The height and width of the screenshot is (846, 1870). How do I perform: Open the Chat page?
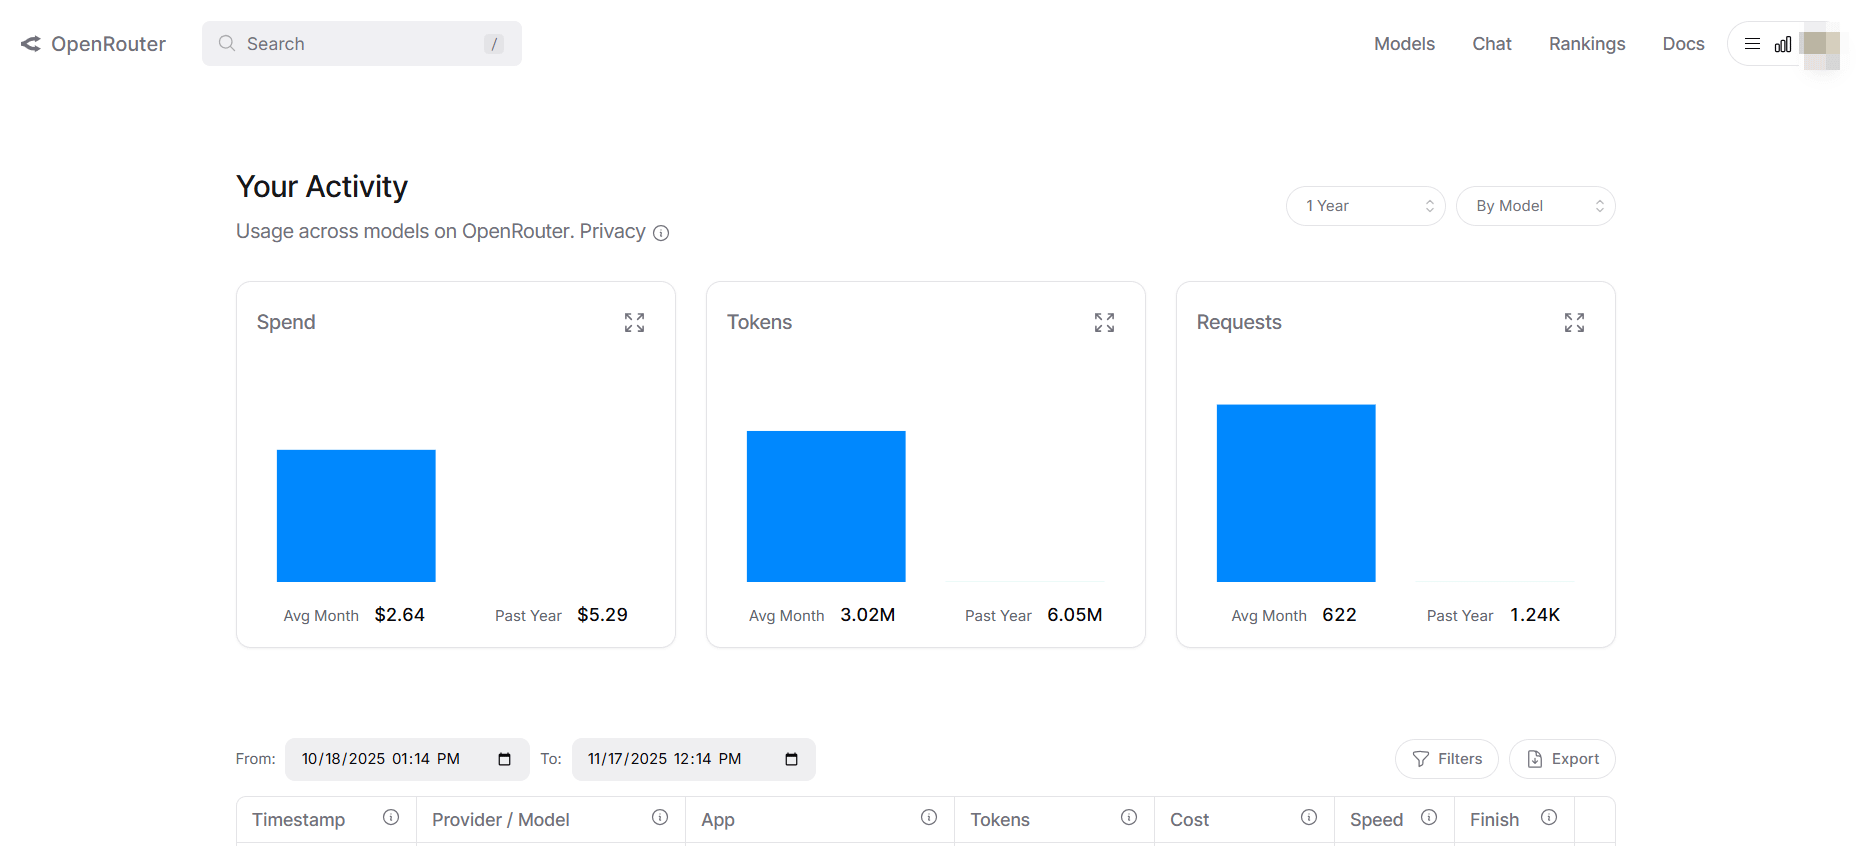pyautogui.click(x=1491, y=44)
